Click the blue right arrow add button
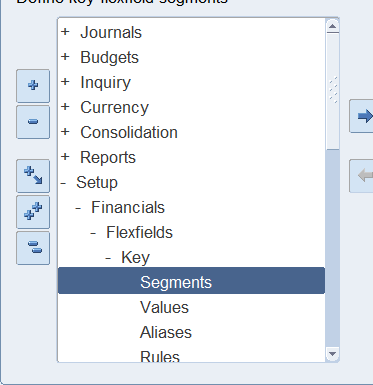373x385 pixels. [361, 116]
